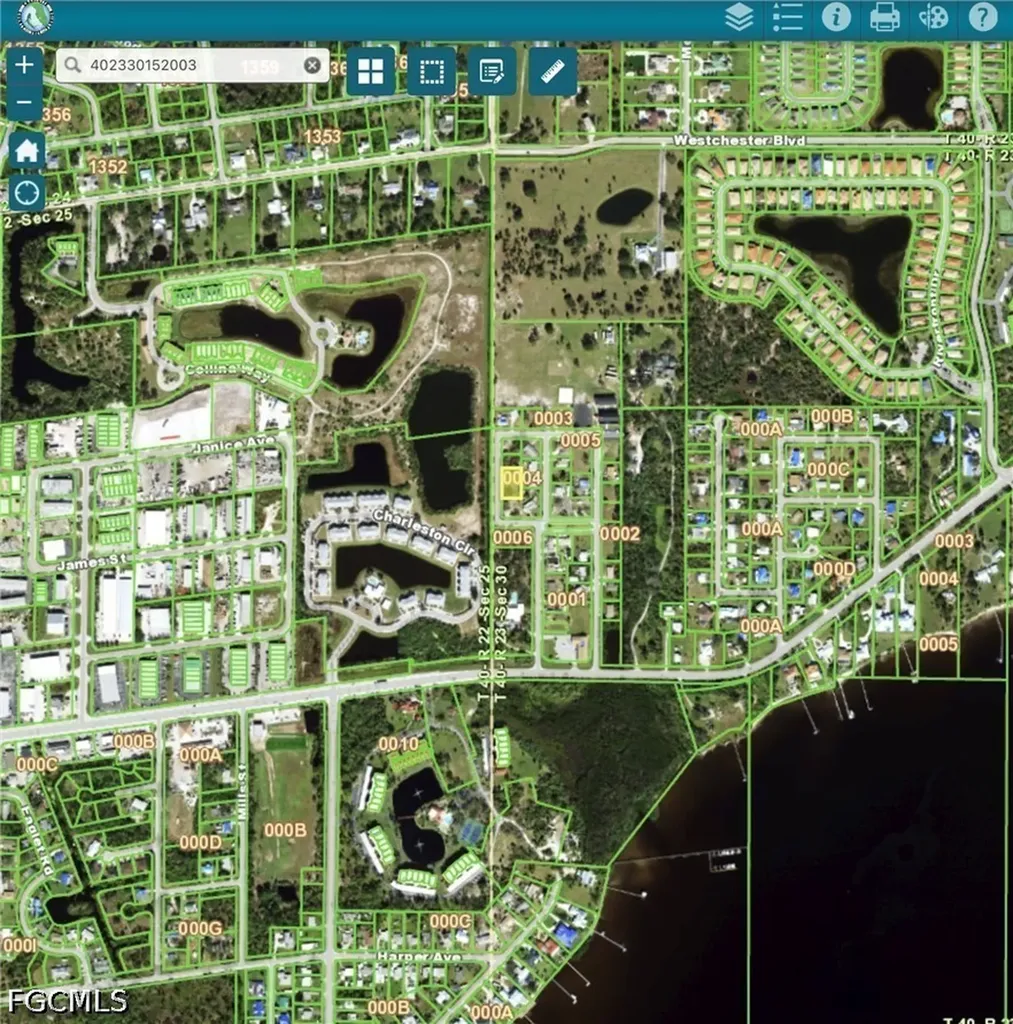Viewport: 1013px width, 1024px height.
Task: Click the parcel search input field
Action: 193,65
